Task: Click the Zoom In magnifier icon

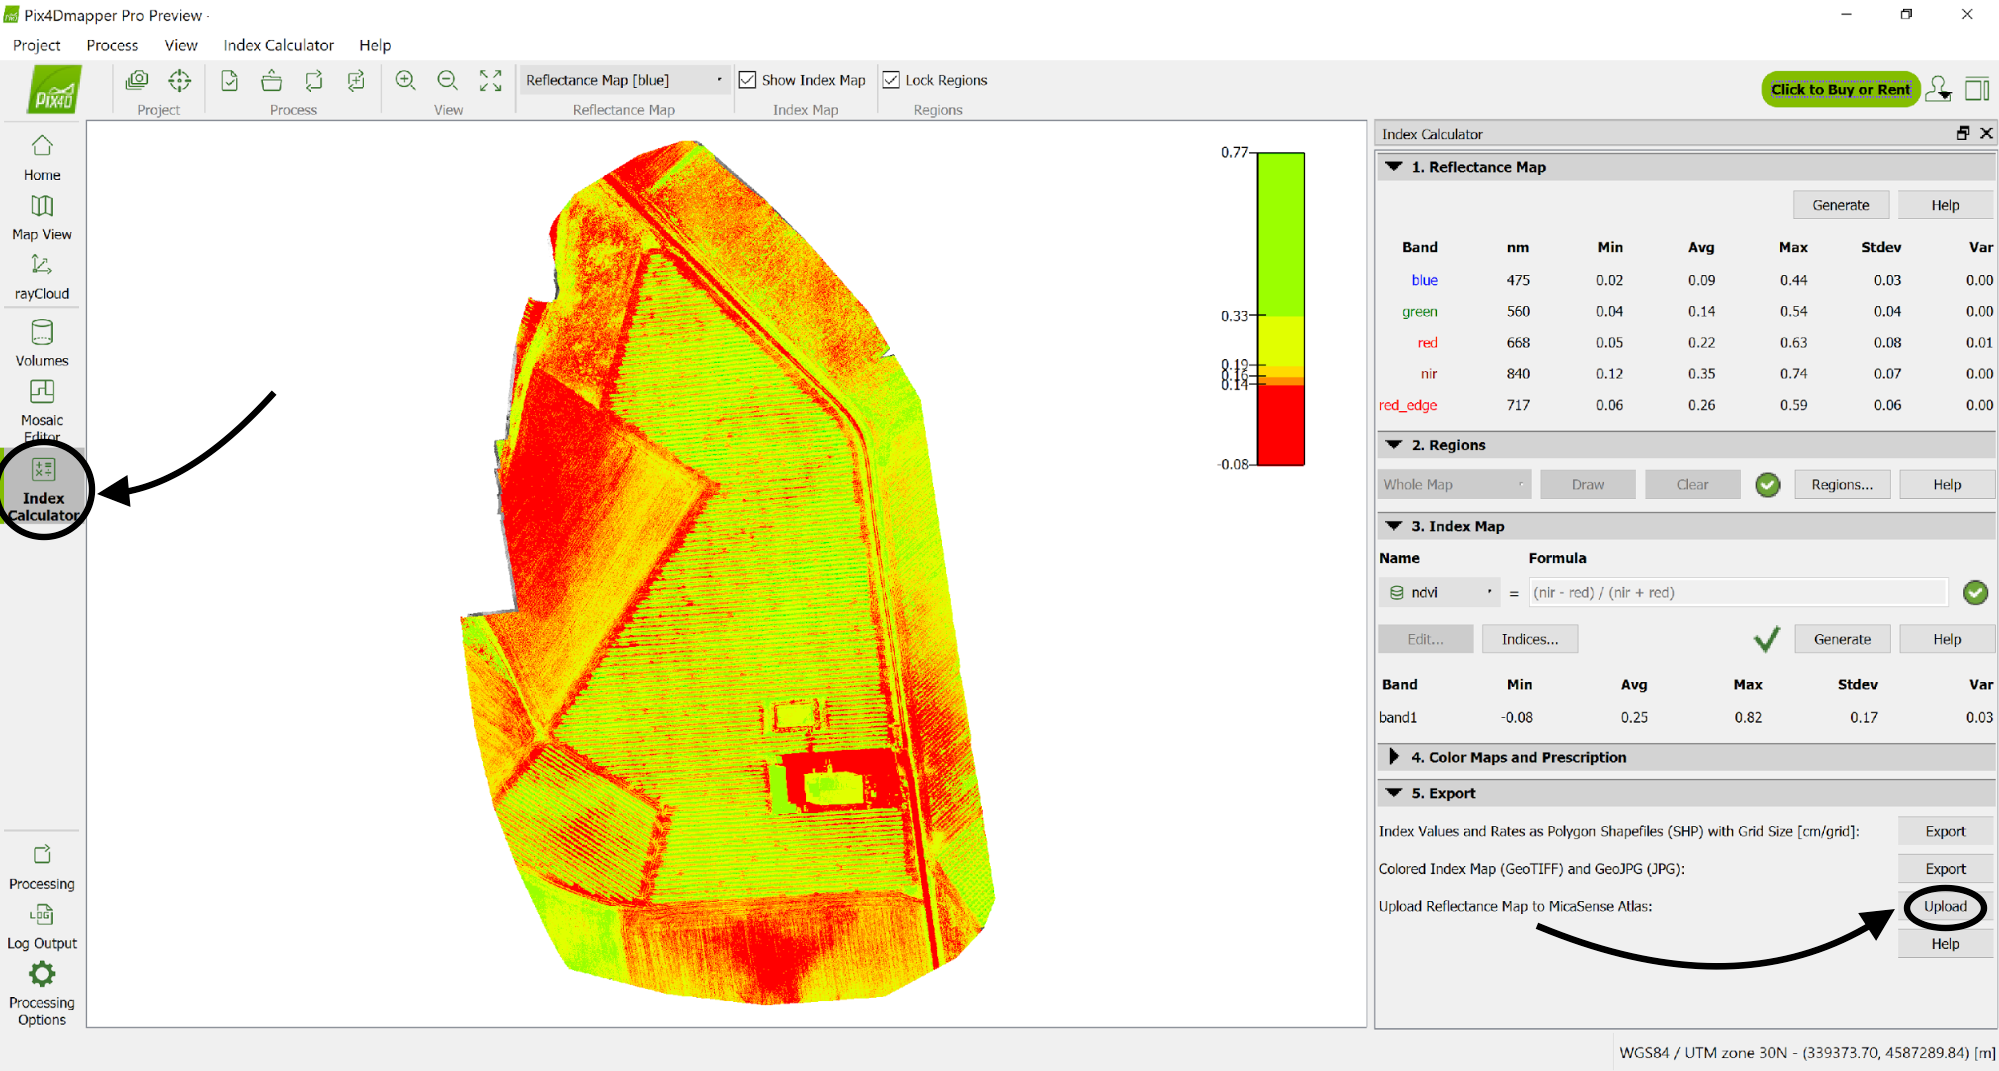Action: (405, 81)
